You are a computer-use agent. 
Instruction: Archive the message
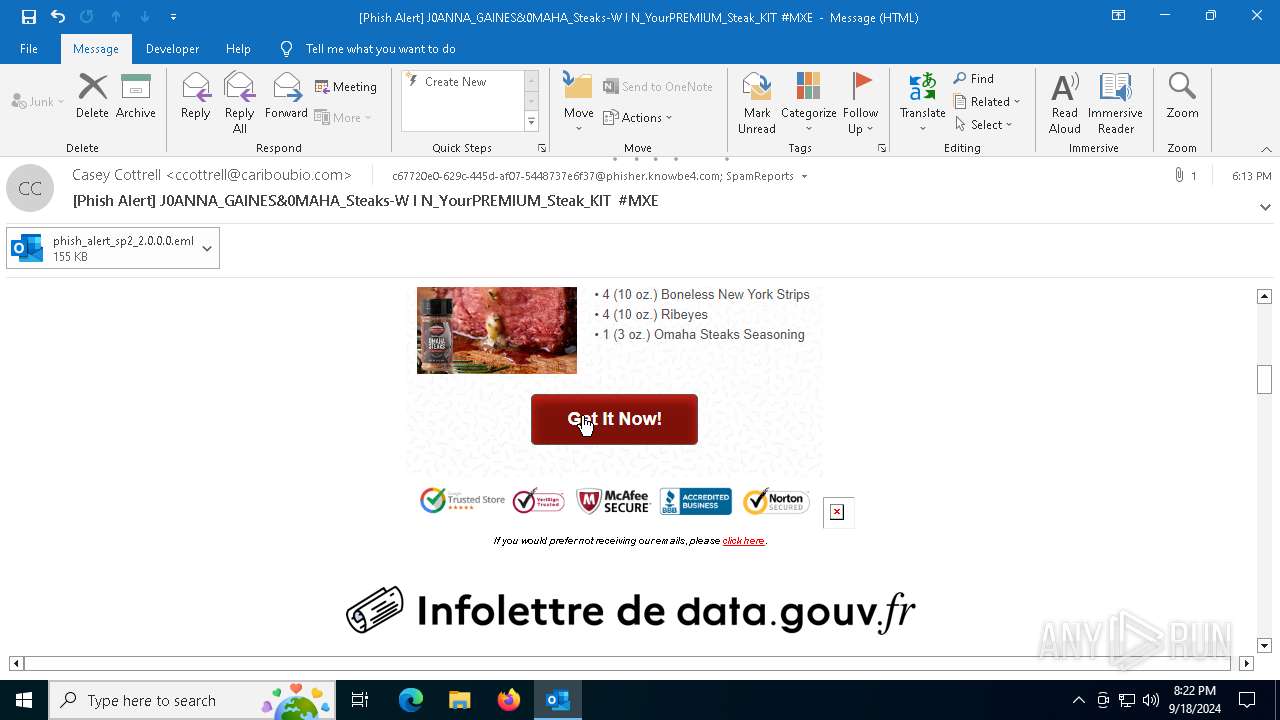coord(136,96)
